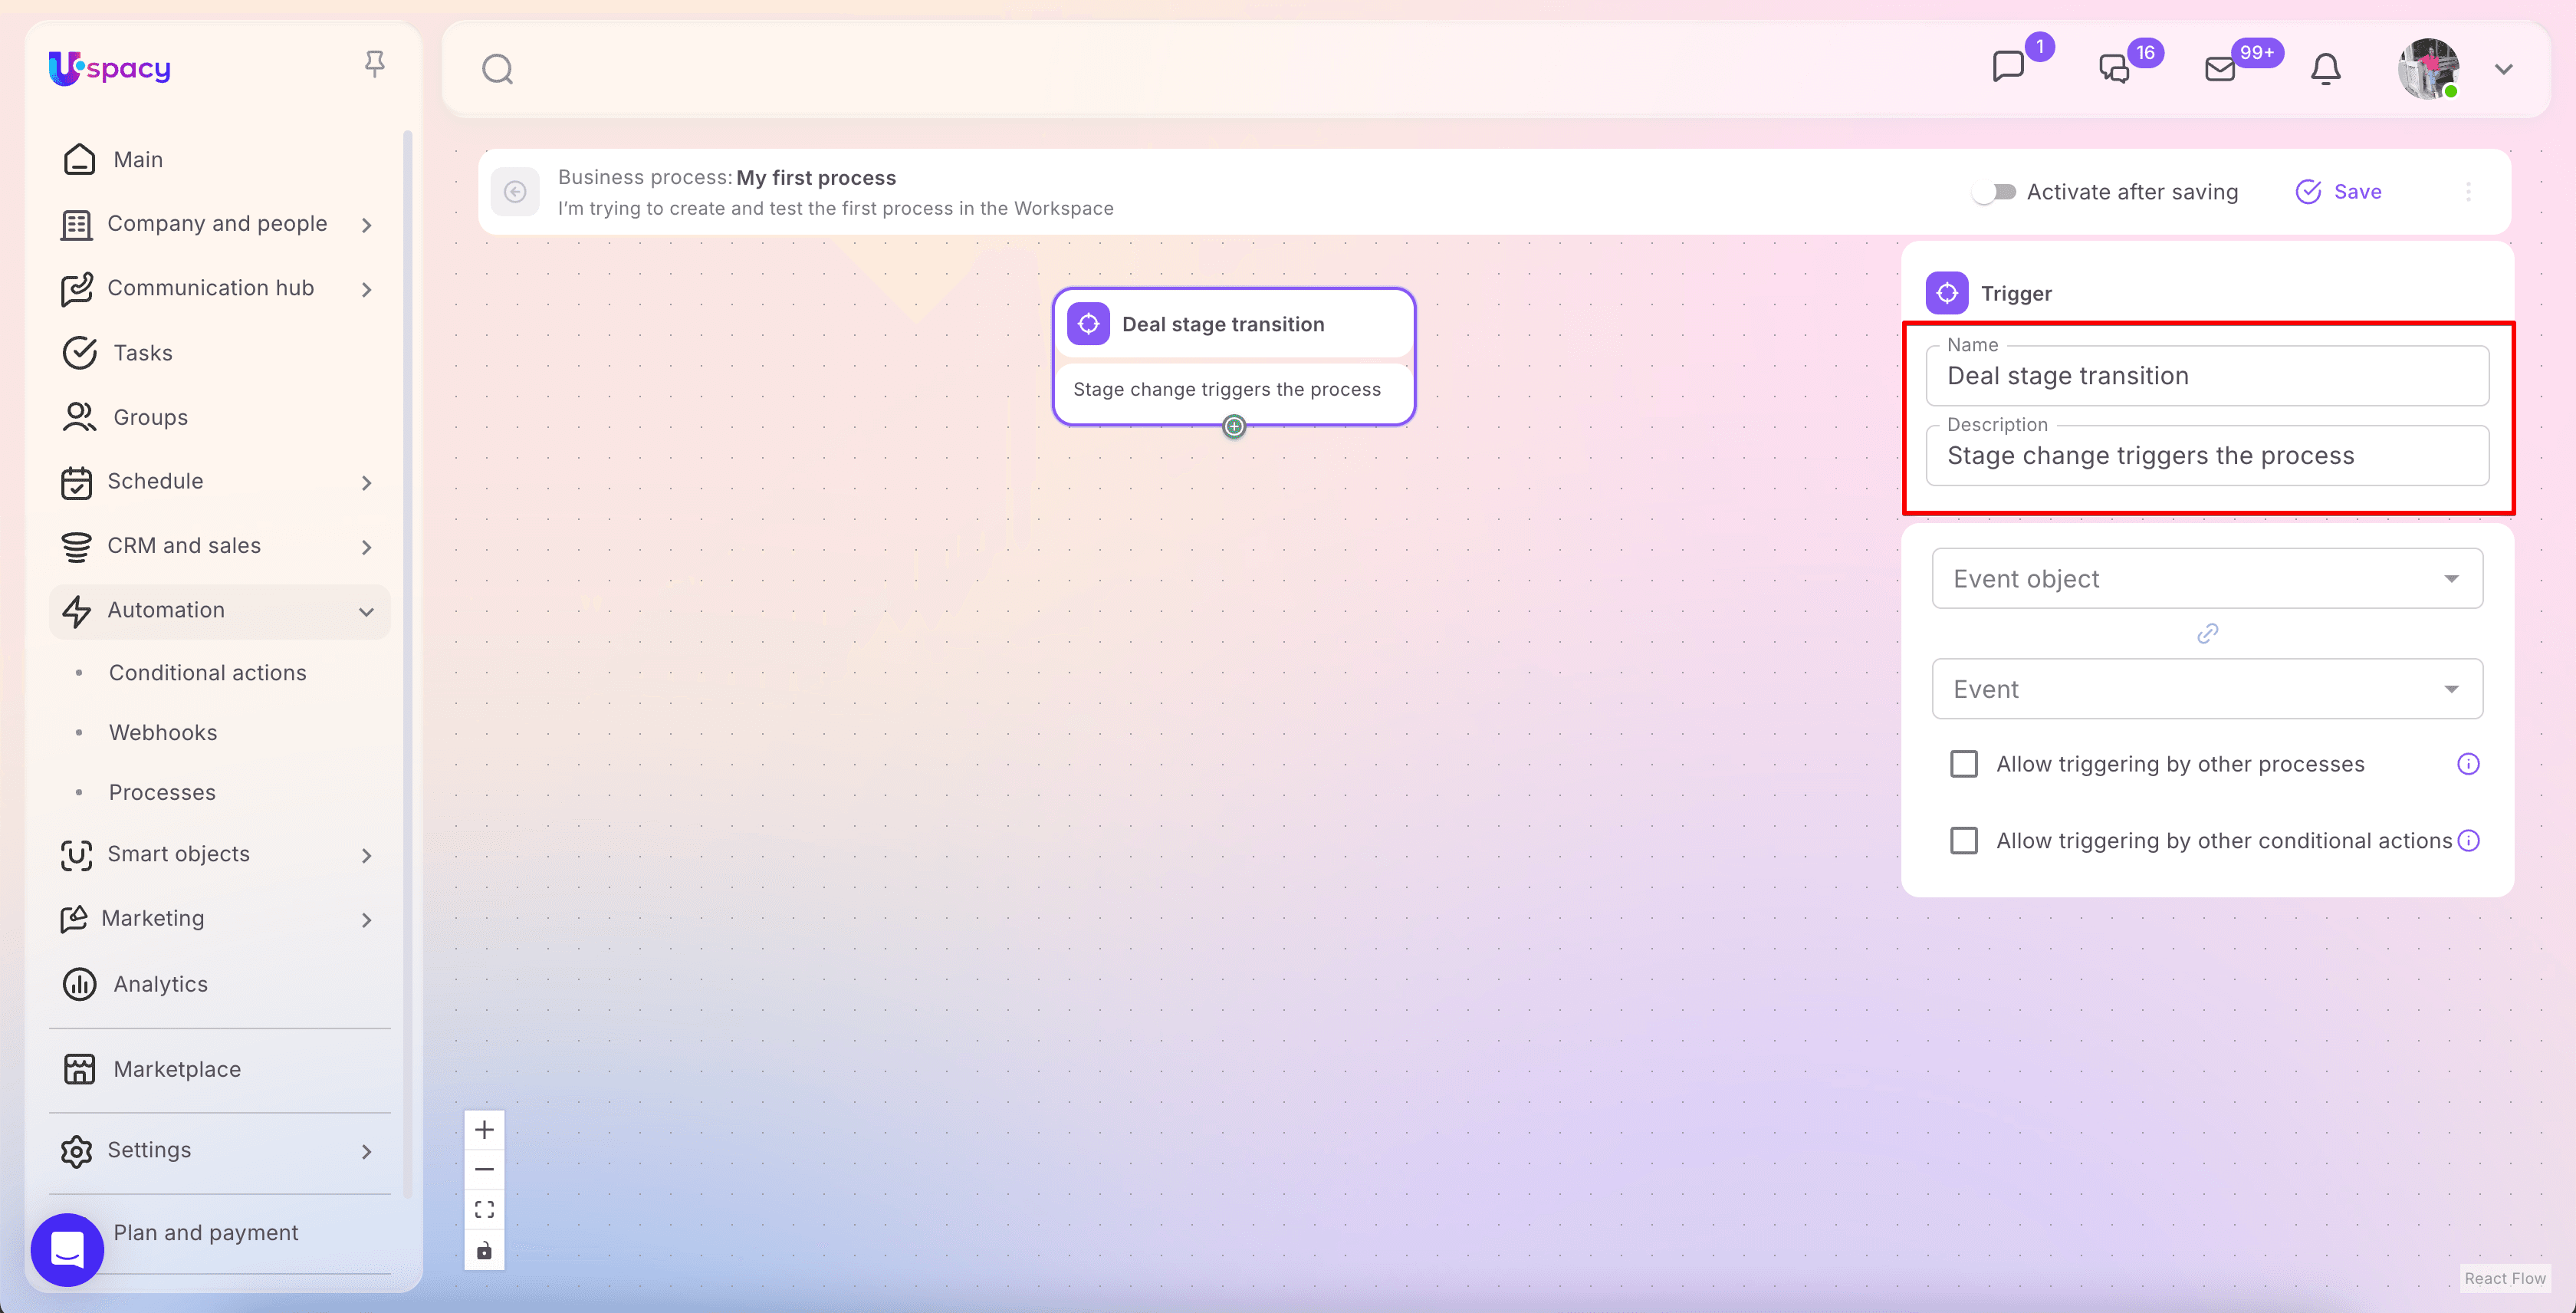Toggle canvas lock icon
Image resolution: width=2576 pixels, height=1313 pixels.
pos(484,1250)
